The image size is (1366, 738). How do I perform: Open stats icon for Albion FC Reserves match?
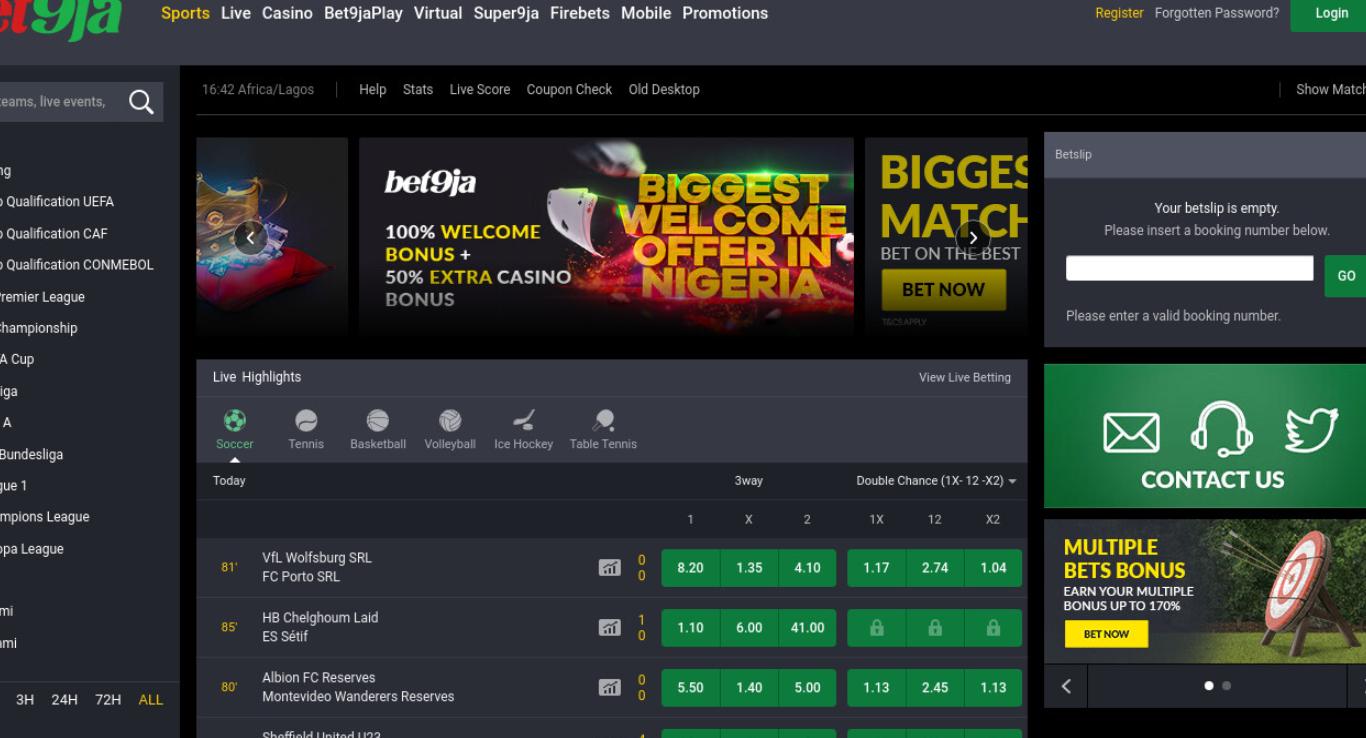pyautogui.click(x=609, y=687)
